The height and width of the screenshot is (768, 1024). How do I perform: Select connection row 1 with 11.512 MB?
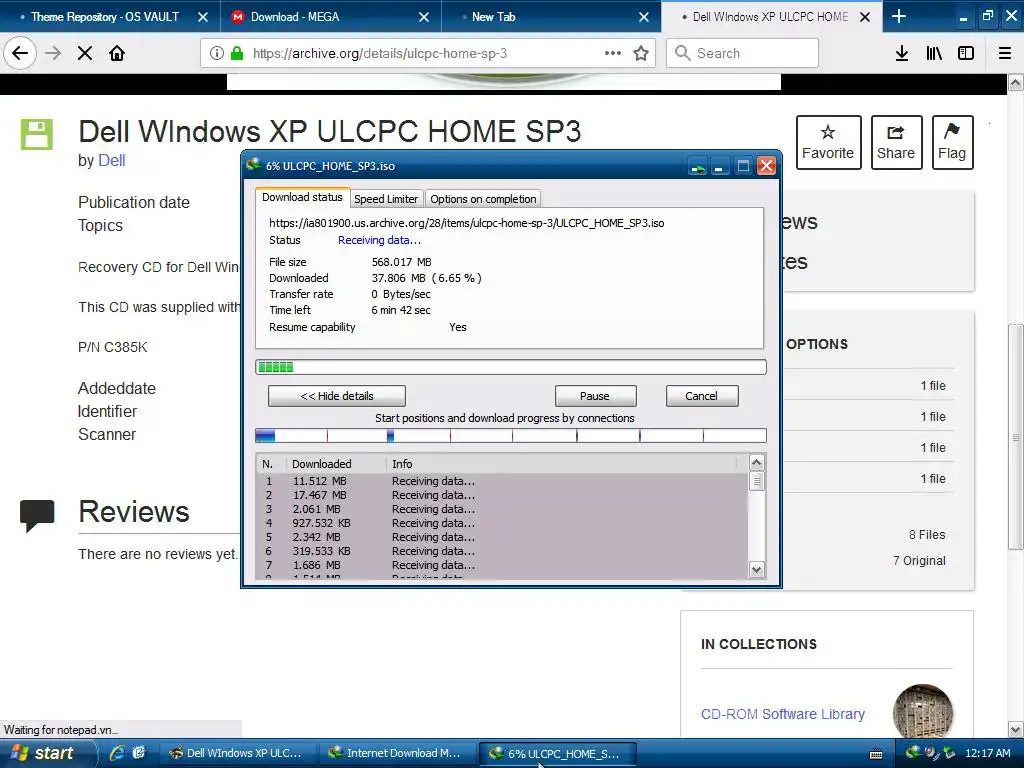pos(502,481)
